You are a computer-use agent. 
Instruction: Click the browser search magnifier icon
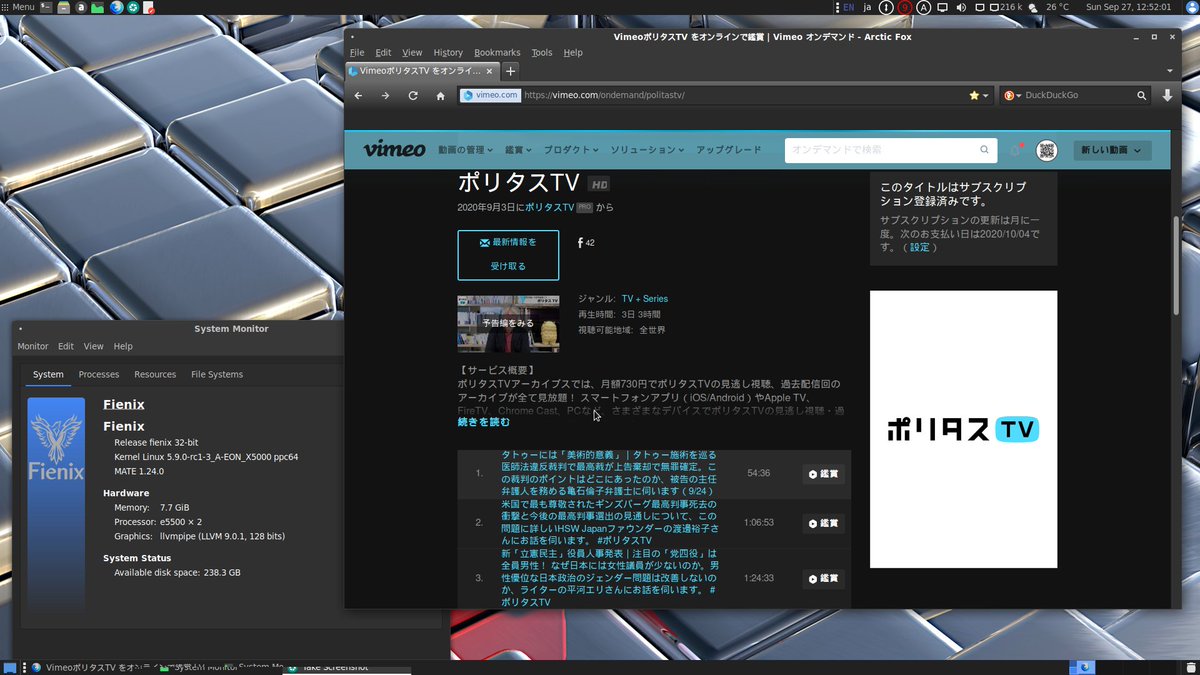click(1142, 95)
